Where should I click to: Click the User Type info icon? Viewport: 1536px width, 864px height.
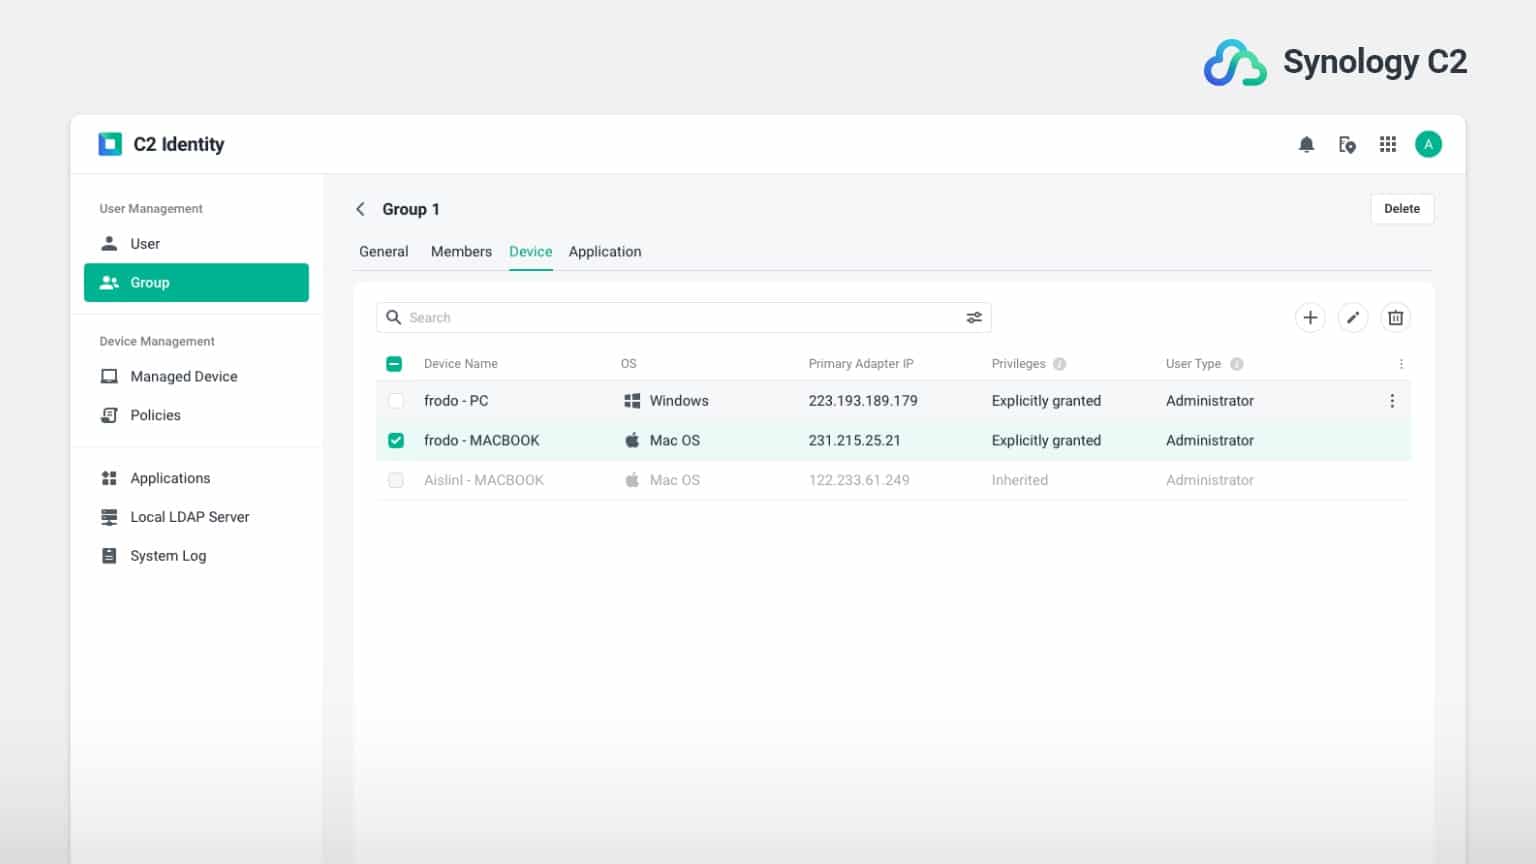click(1237, 364)
